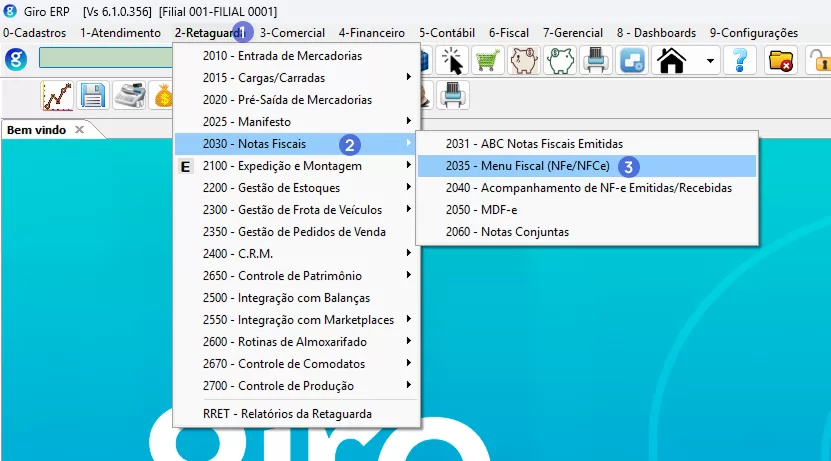Open RRET - Relatórios da Retaguarda
The height and width of the screenshot is (461, 831).
(x=287, y=414)
